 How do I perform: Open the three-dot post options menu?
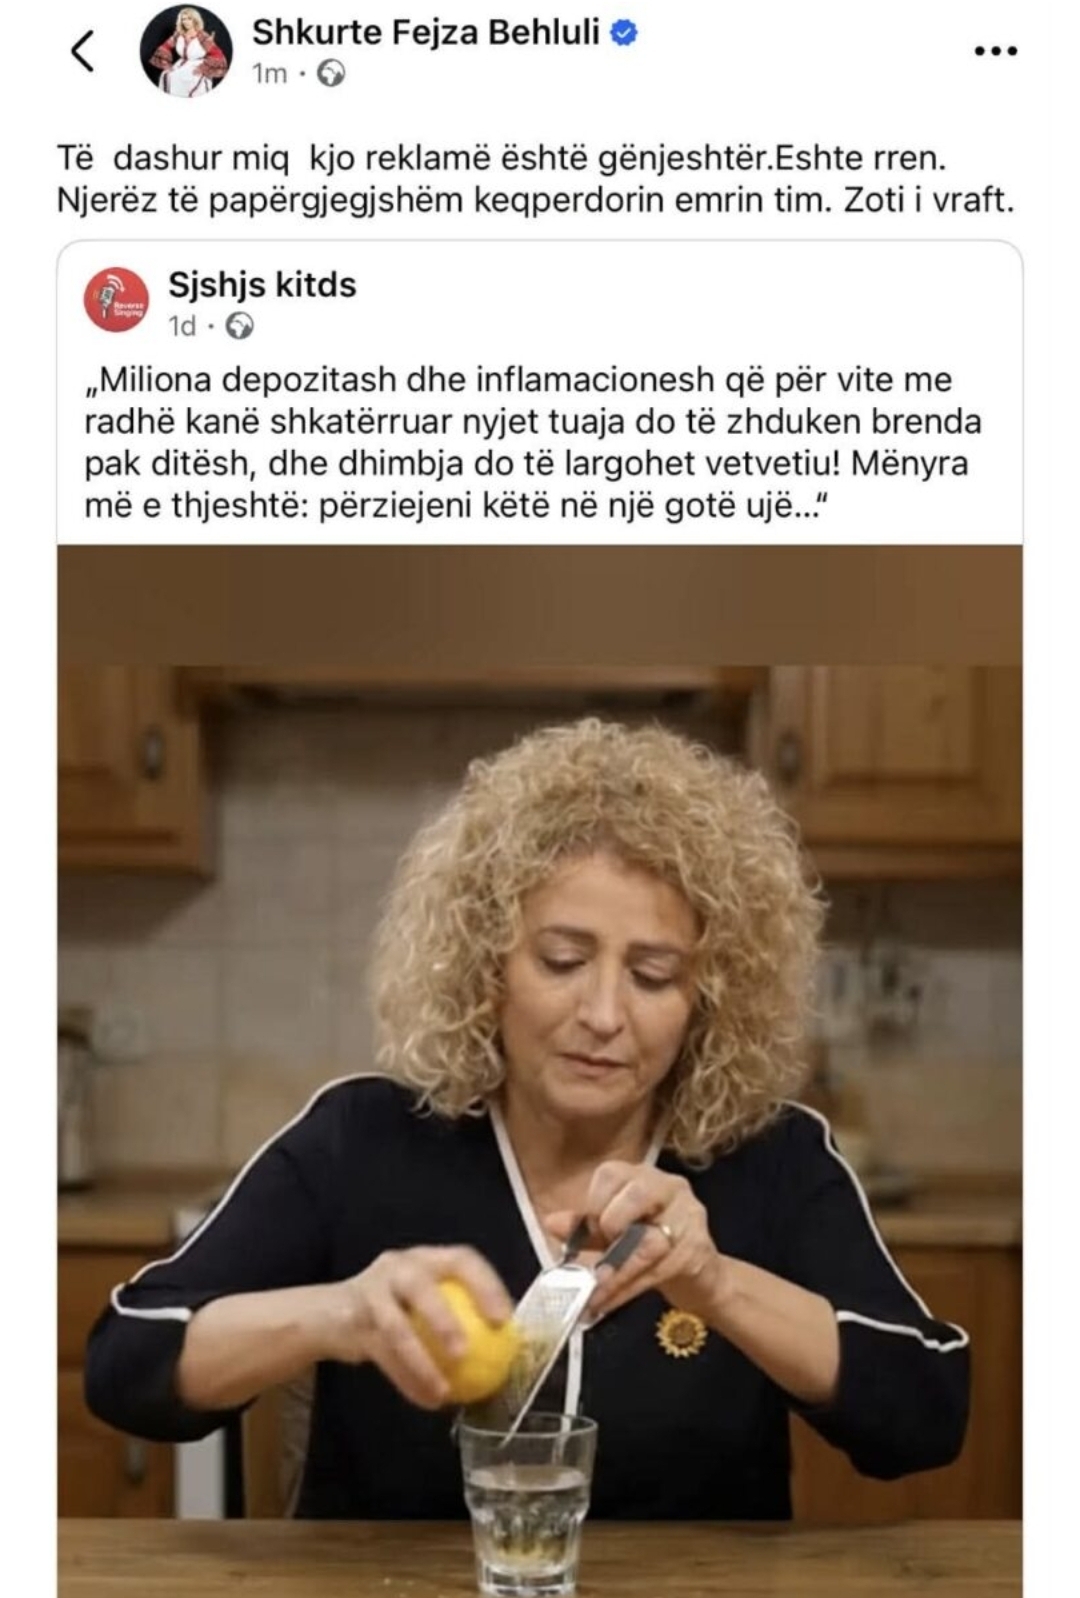pos(996,51)
